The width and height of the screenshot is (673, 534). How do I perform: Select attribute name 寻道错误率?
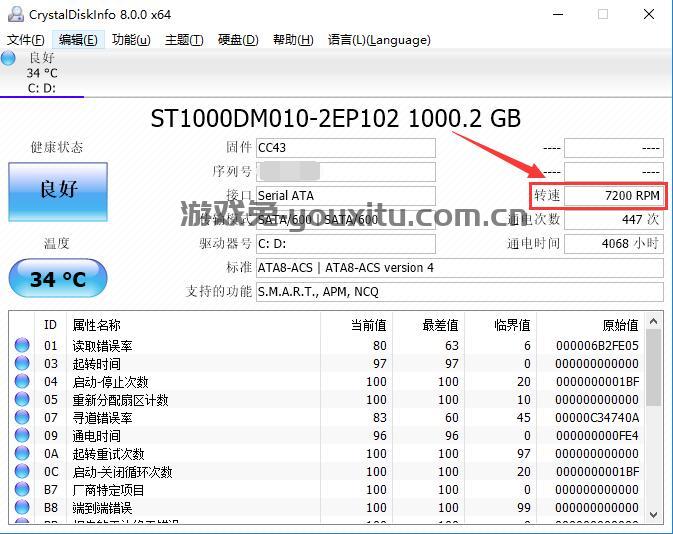coord(102,418)
